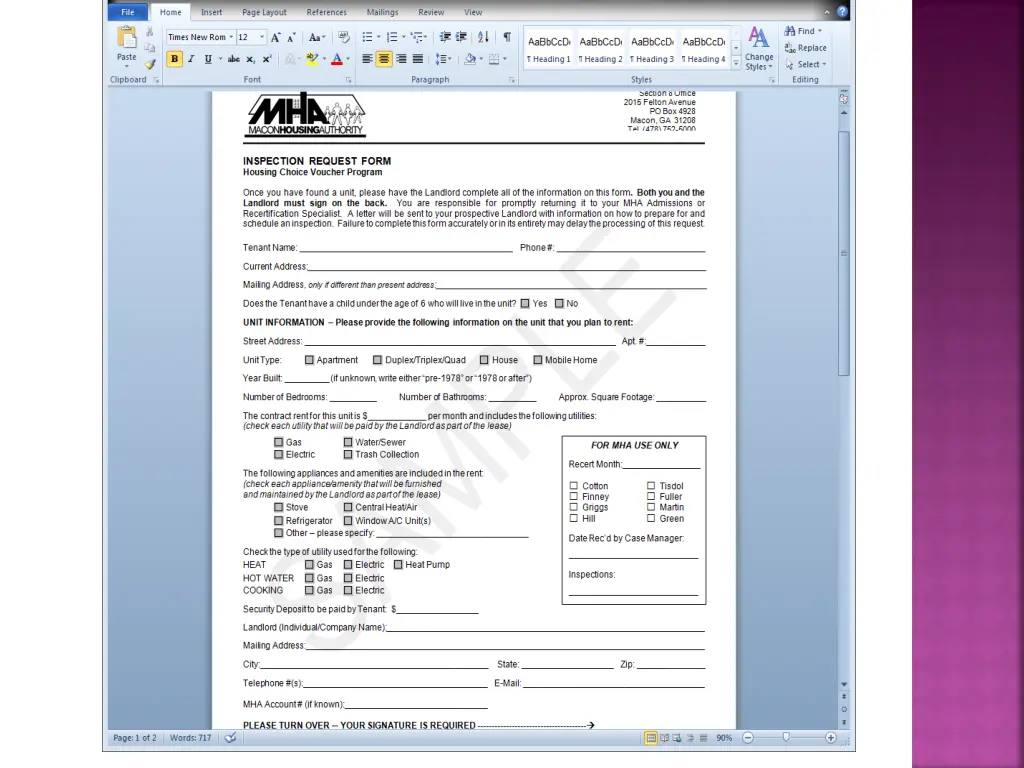Image resolution: width=1024 pixels, height=768 pixels.
Task: Click the Words: 717 count
Action: click(x=191, y=738)
